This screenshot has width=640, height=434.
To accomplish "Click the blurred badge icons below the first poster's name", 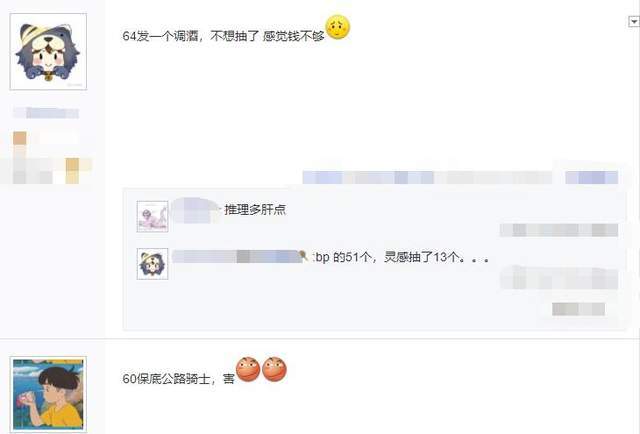I will (46, 158).
